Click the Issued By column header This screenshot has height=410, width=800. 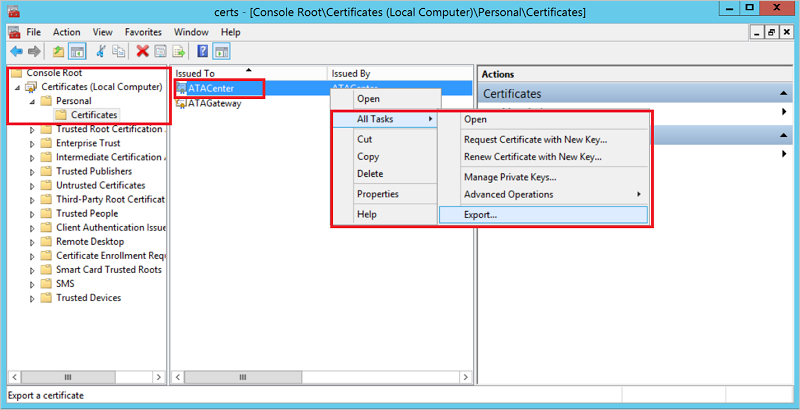[x=401, y=73]
